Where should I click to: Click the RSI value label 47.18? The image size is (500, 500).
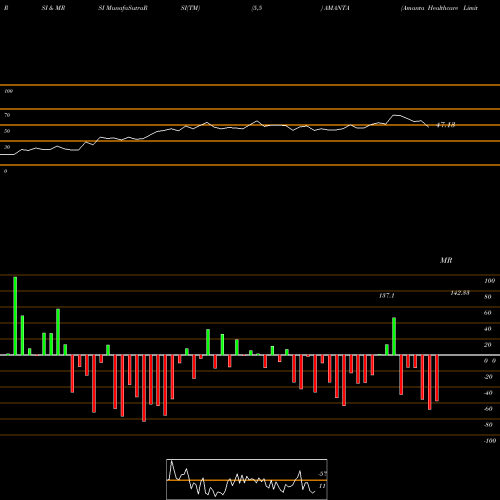tap(446, 125)
